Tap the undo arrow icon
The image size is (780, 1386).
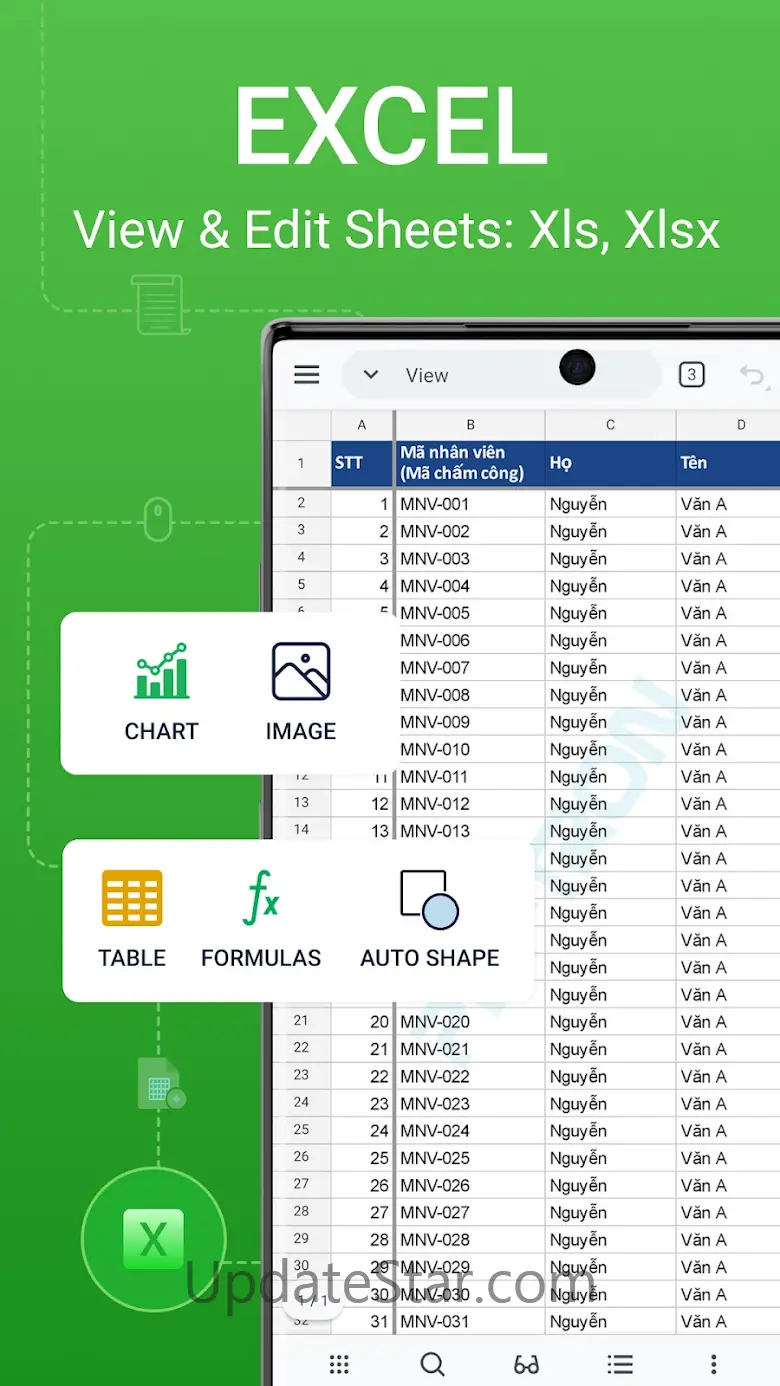click(753, 376)
